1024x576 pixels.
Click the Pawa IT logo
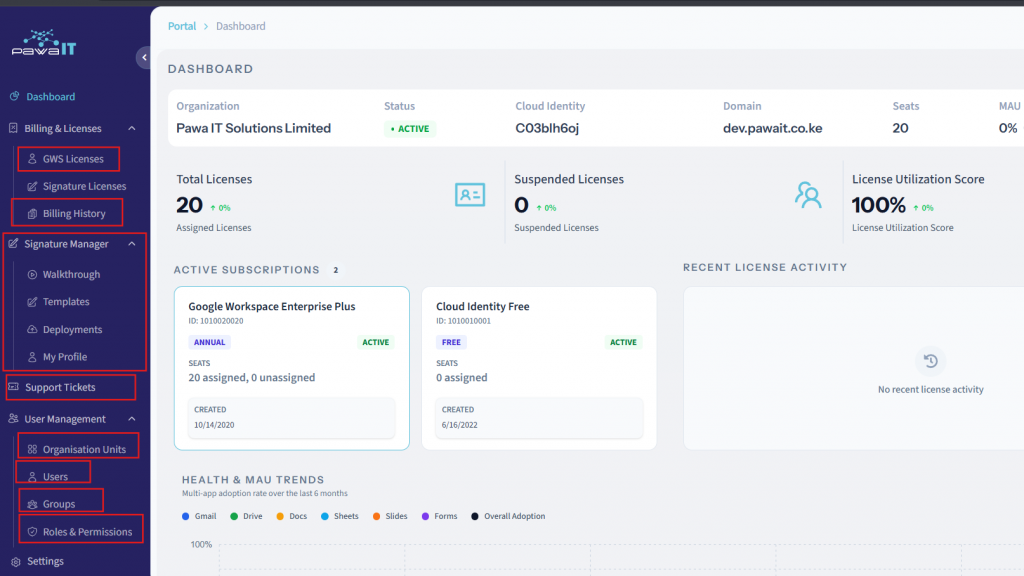point(44,43)
